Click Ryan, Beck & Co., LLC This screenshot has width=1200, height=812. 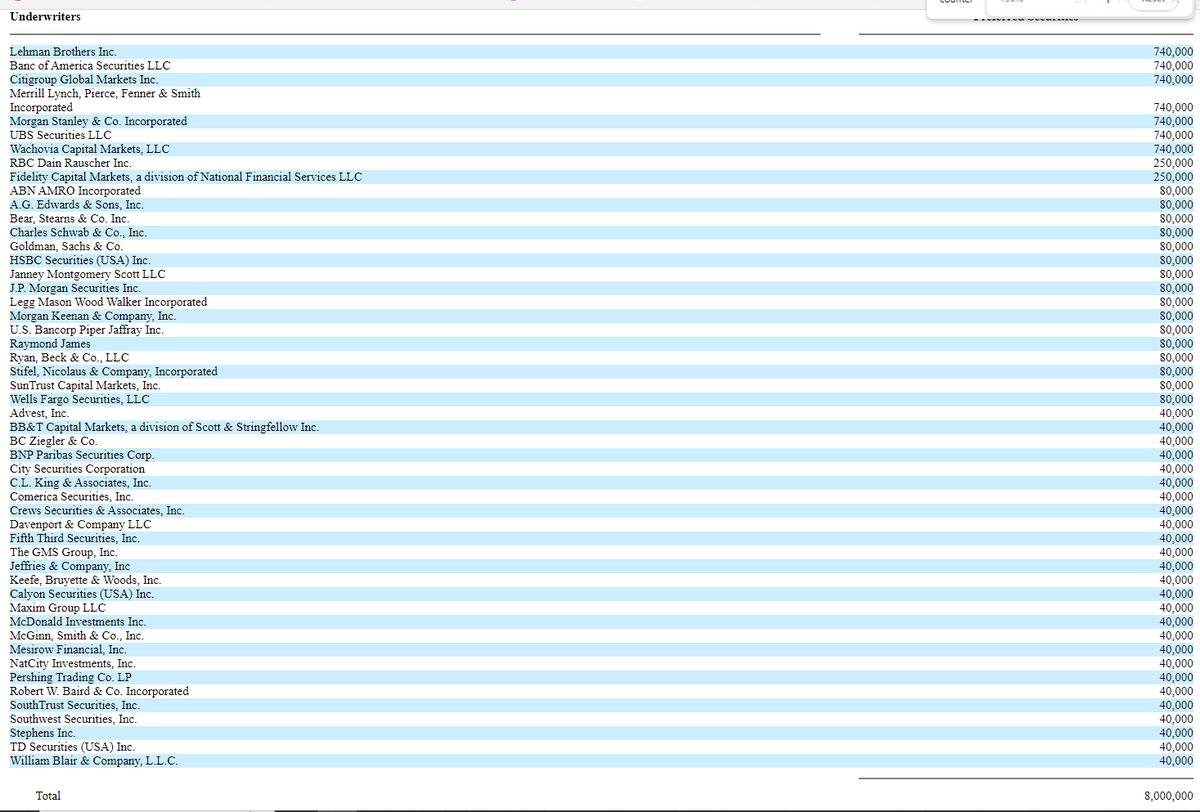pyautogui.click(x=69, y=358)
